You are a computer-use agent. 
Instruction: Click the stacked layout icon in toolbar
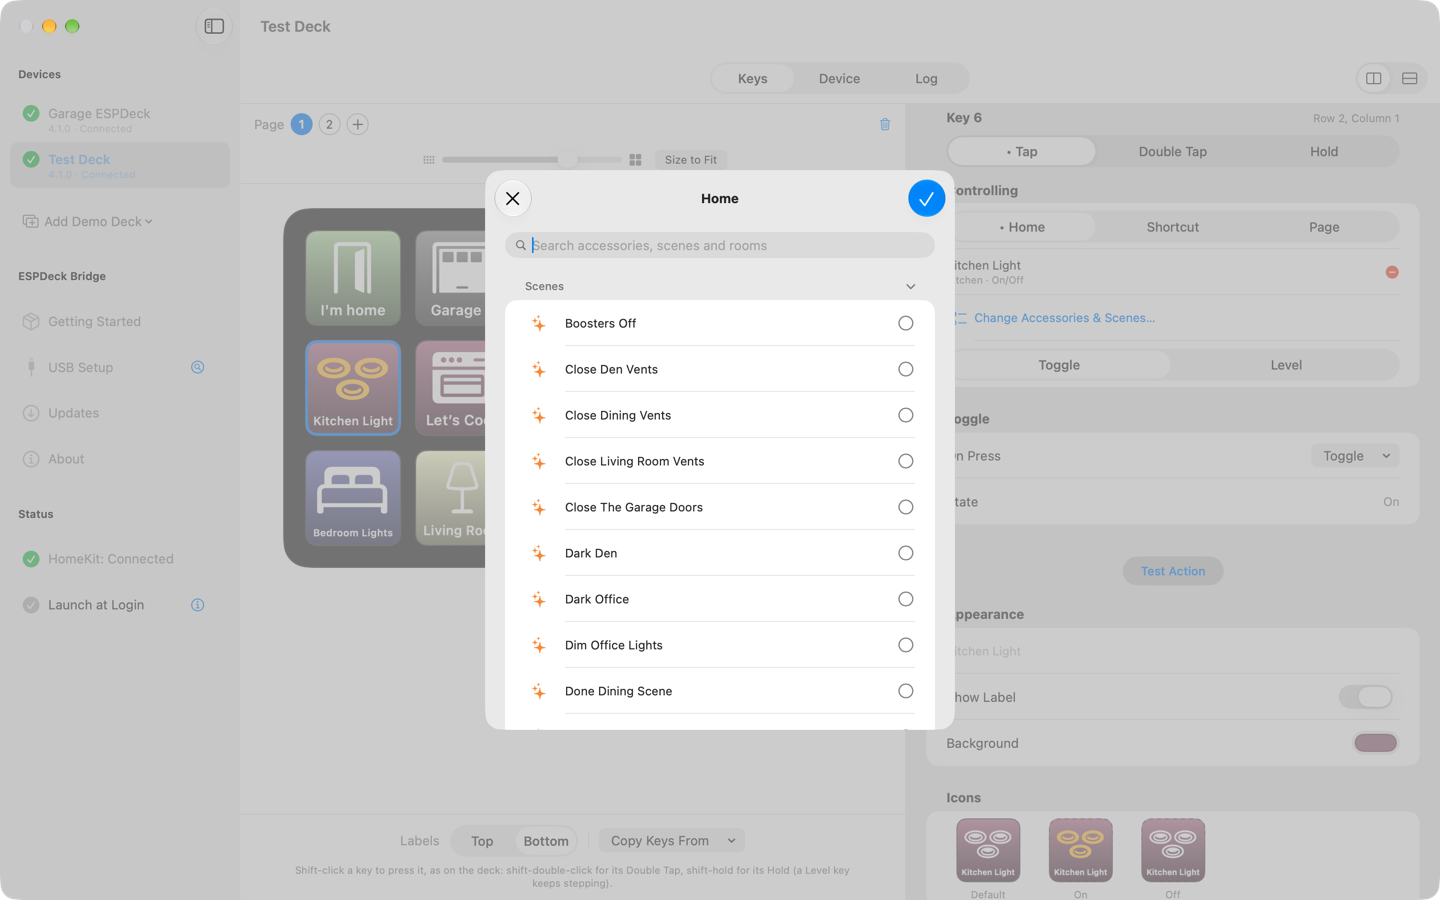tap(1409, 78)
